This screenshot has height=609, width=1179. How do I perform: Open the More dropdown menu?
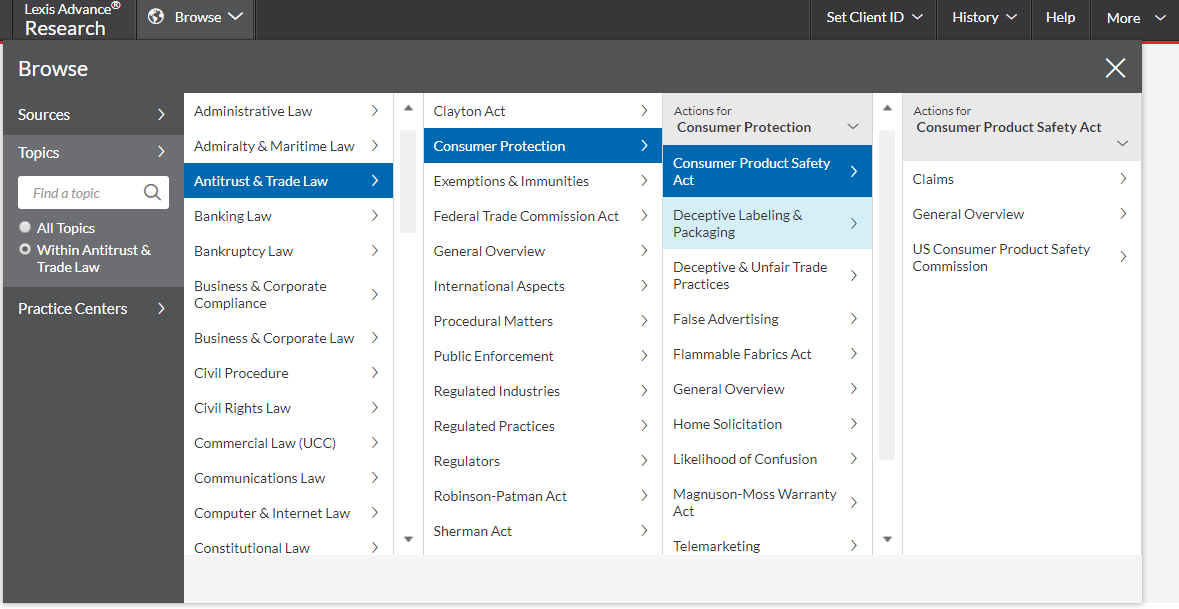(x=1135, y=18)
